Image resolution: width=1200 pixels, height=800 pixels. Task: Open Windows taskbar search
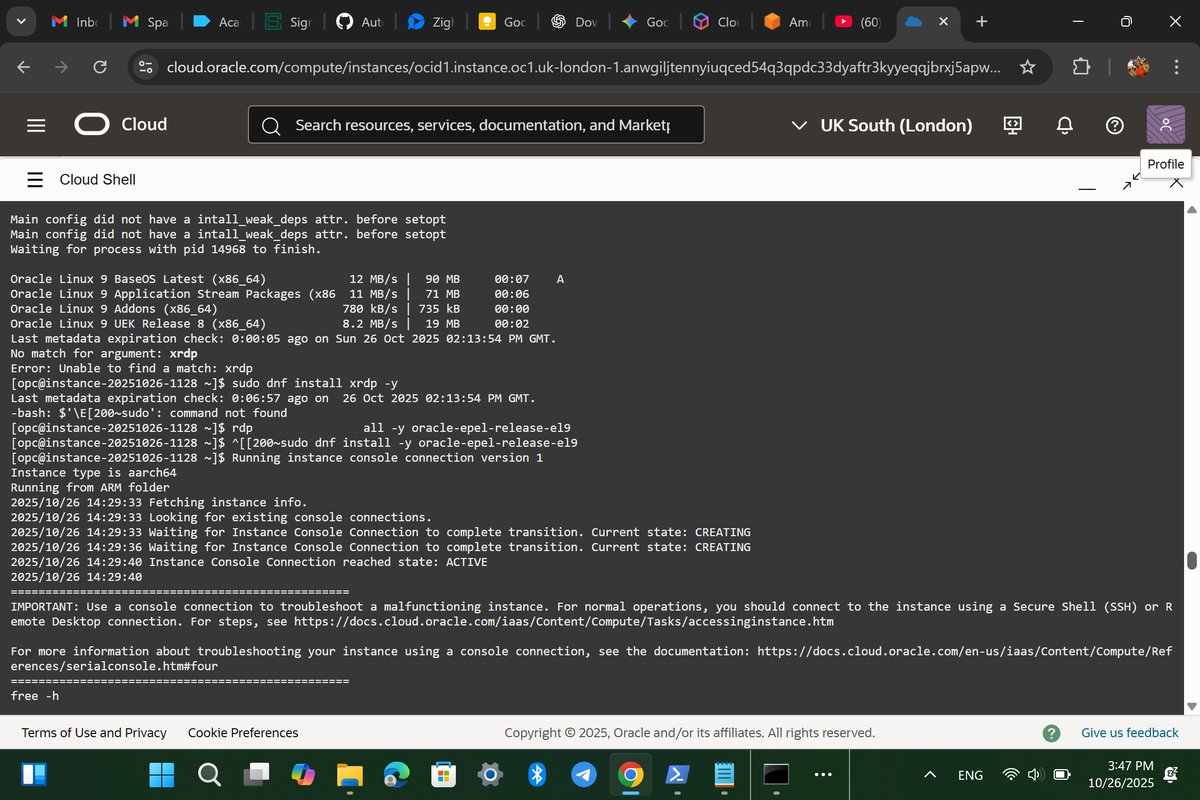coord(209,774)
